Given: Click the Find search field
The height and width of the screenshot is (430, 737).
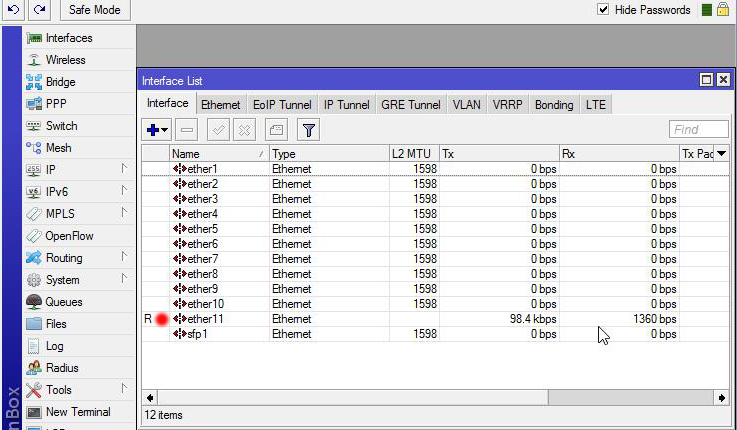Looking at the screenshot, I should [x=698, y=129].
